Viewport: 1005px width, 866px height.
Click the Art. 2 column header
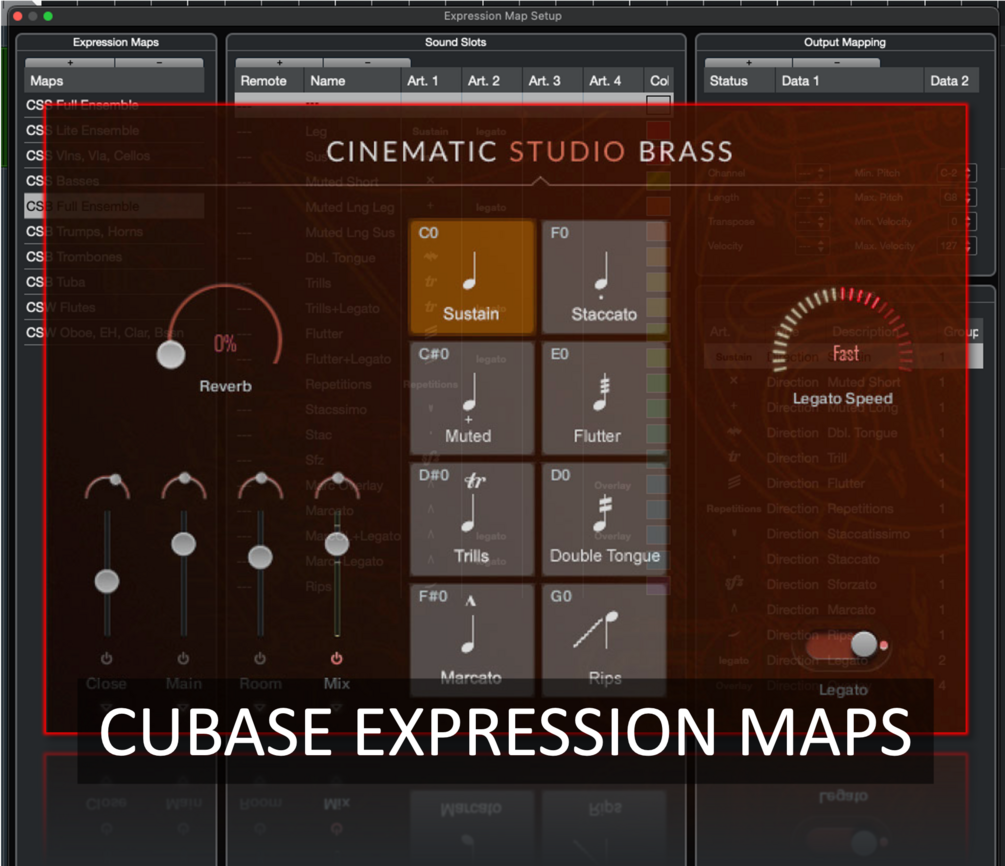492,81
